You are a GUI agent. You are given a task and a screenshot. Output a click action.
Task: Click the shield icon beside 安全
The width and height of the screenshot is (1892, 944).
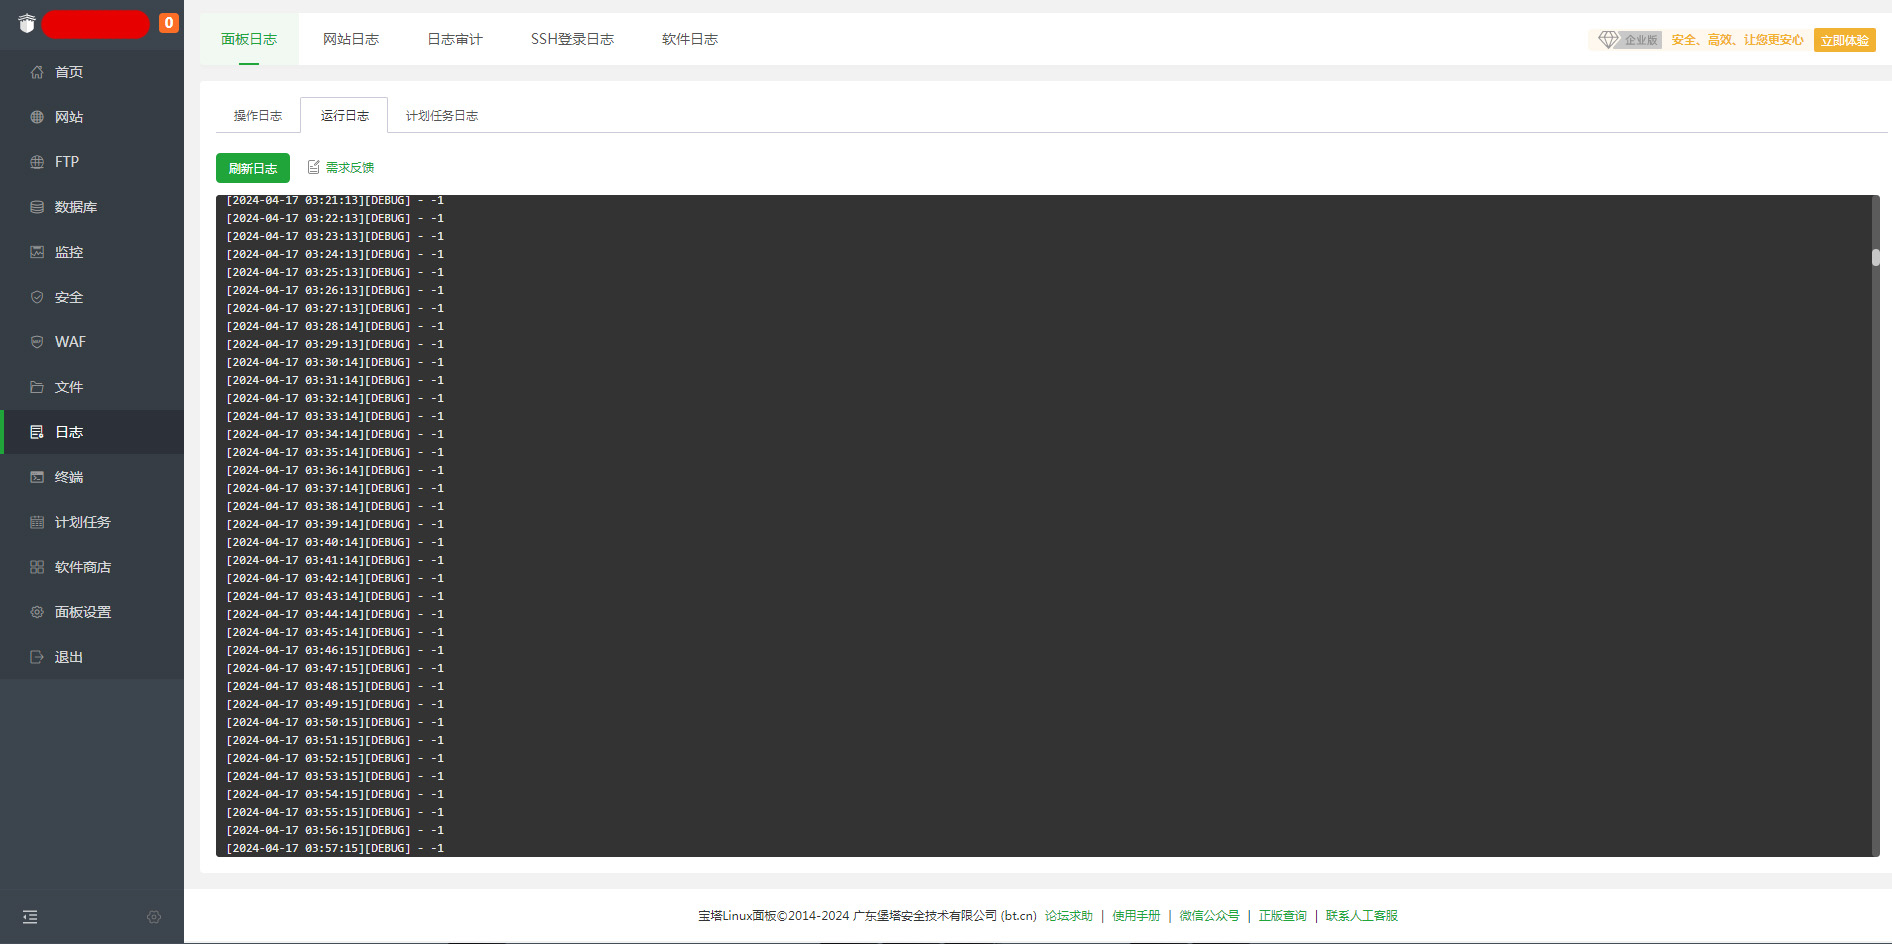[37, 297]
